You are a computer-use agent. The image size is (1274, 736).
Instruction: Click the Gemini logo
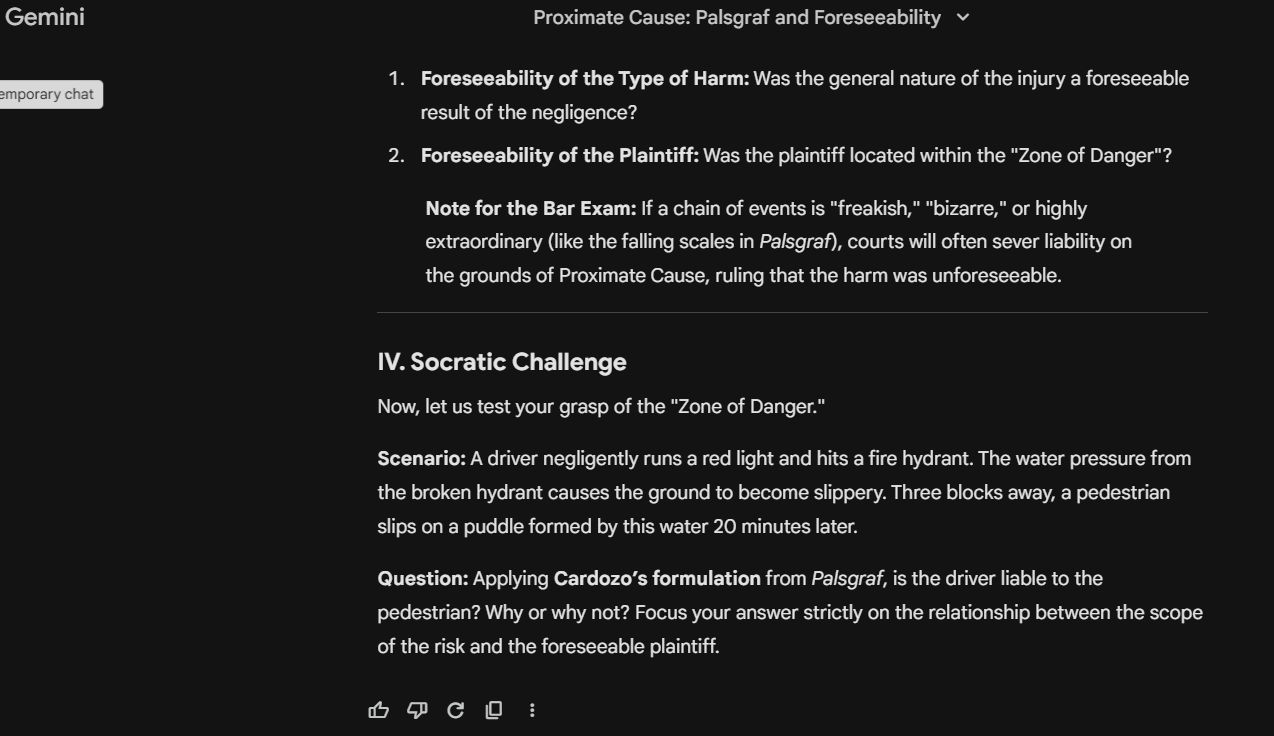pos(45,17)
